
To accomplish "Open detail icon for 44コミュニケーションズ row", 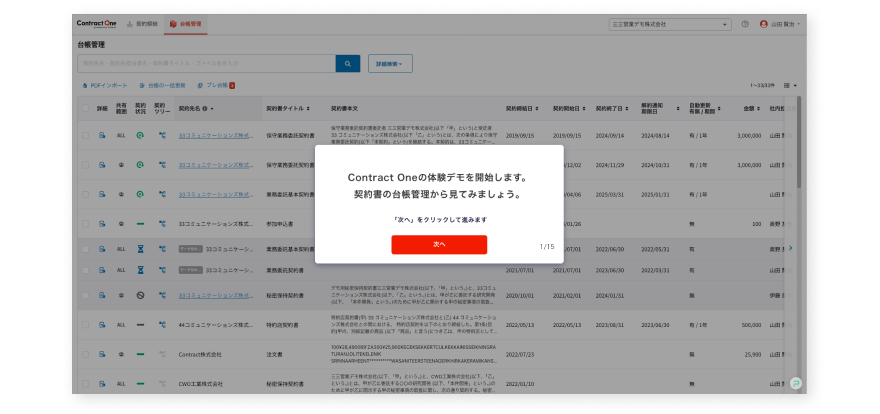I will [102, 325].
